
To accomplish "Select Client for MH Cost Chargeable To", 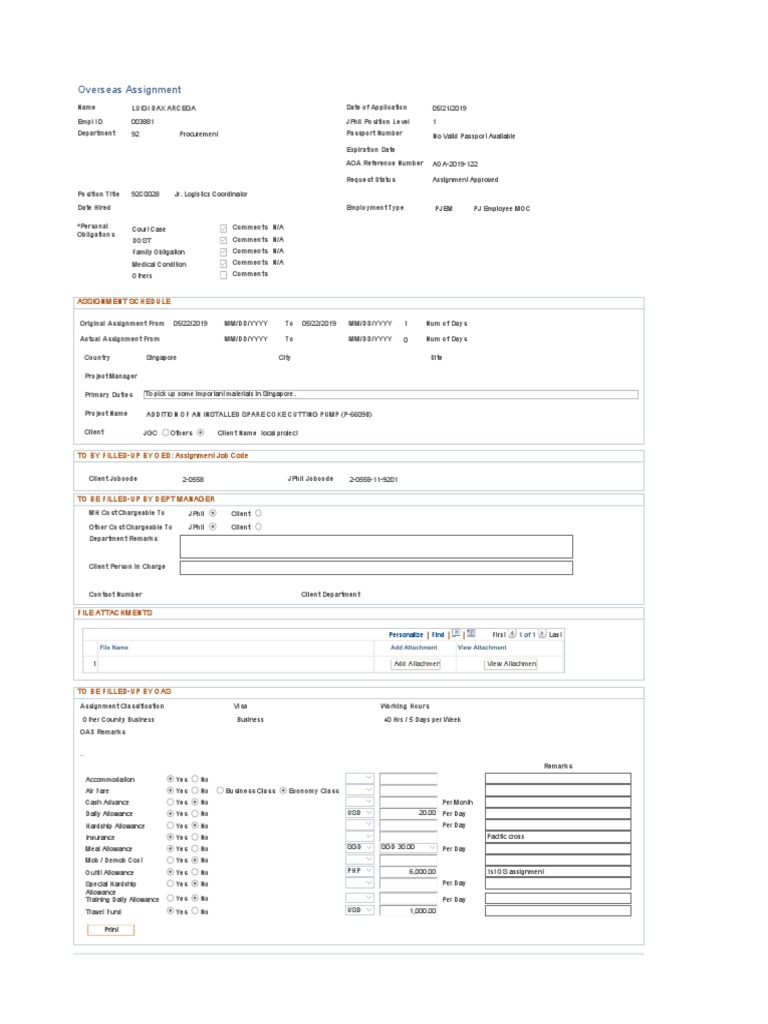I will (x=259, y=513).
